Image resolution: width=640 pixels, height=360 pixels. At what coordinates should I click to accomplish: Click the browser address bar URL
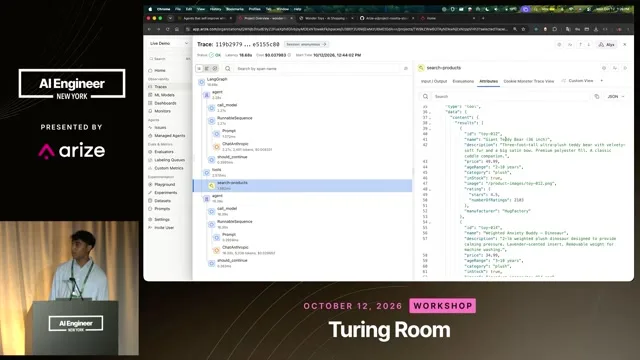(x=349, y=29)
